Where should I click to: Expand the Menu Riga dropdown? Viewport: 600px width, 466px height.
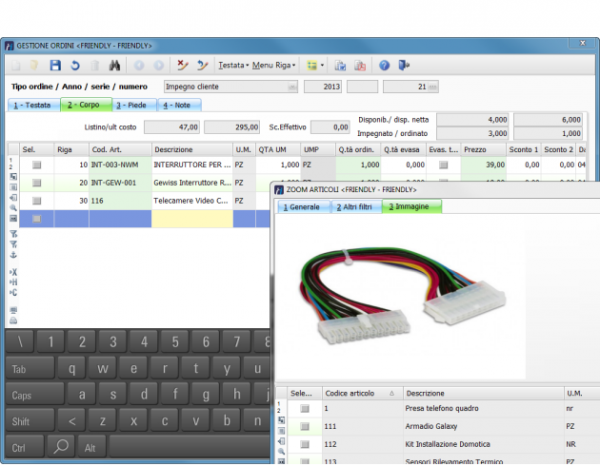tap(274, 65)
